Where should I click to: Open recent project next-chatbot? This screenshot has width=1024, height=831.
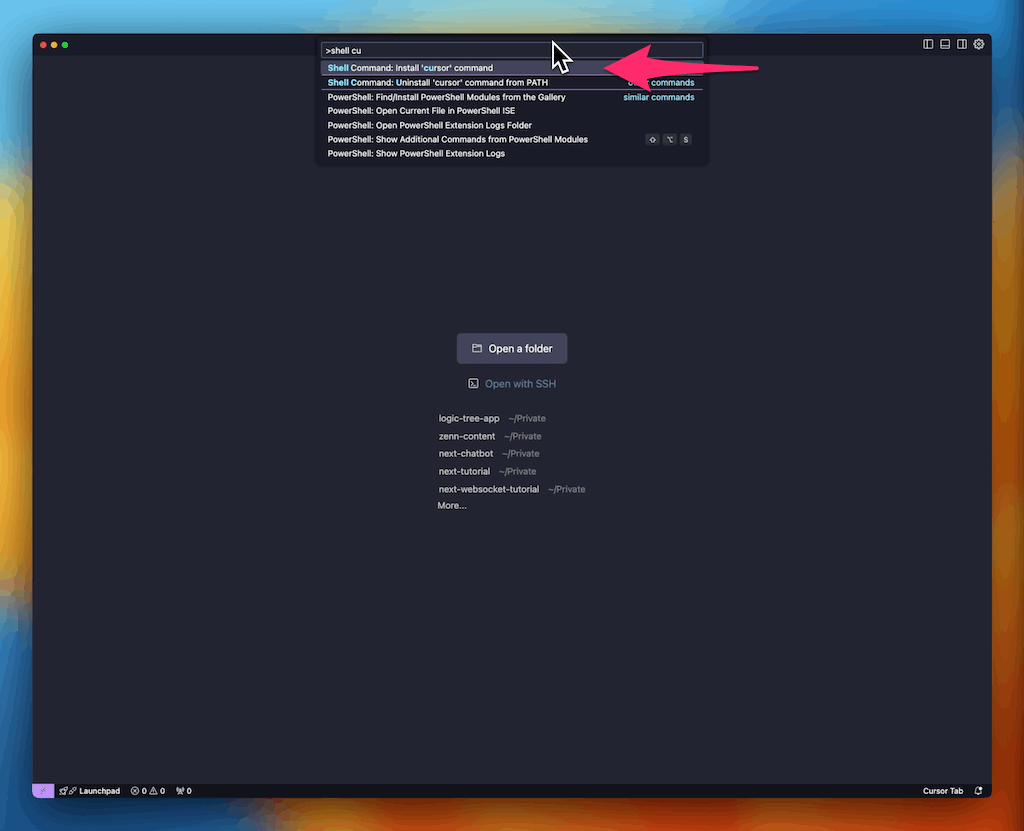tap(488, 453)
